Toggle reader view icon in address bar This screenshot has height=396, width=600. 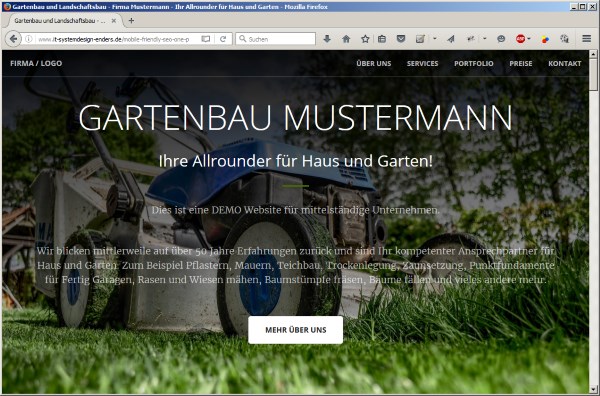[206, 39]
